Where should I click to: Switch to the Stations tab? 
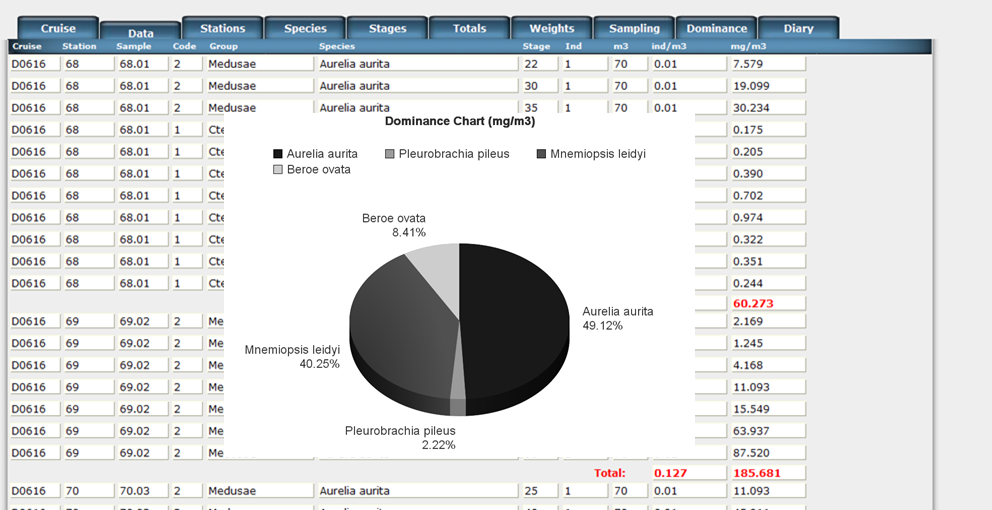click(x=222, y=28)
